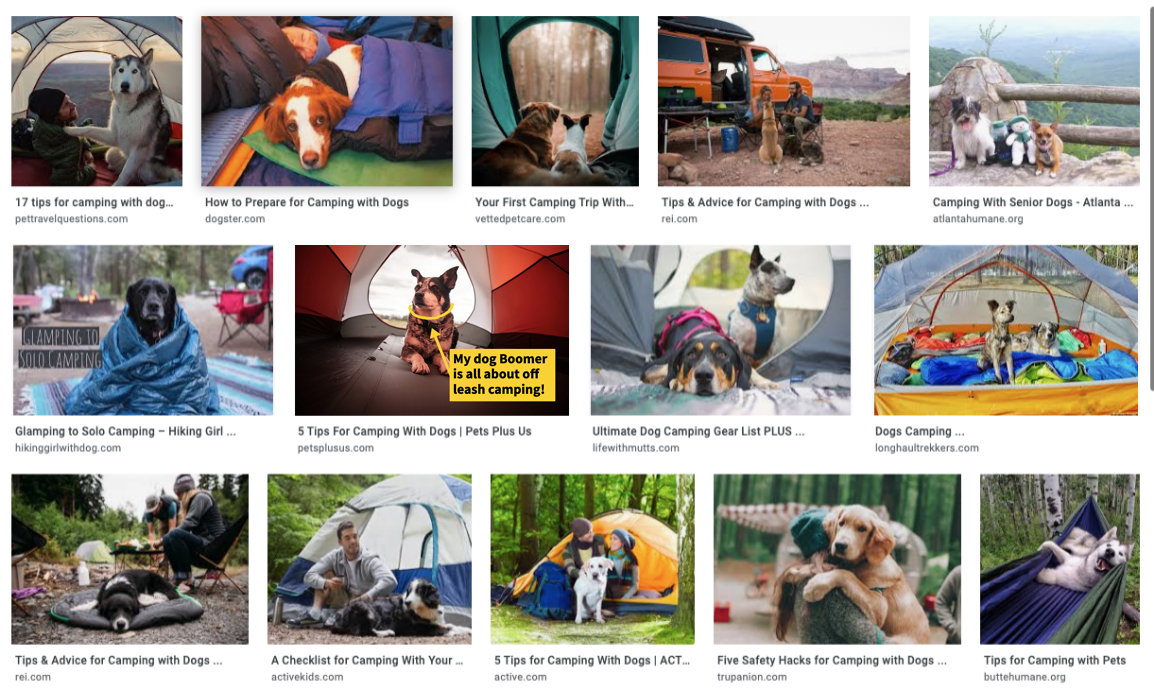This screenshot has width=1154, height=692.
Task: Click the atlantahumane.org source link
Action: point(977,219)
